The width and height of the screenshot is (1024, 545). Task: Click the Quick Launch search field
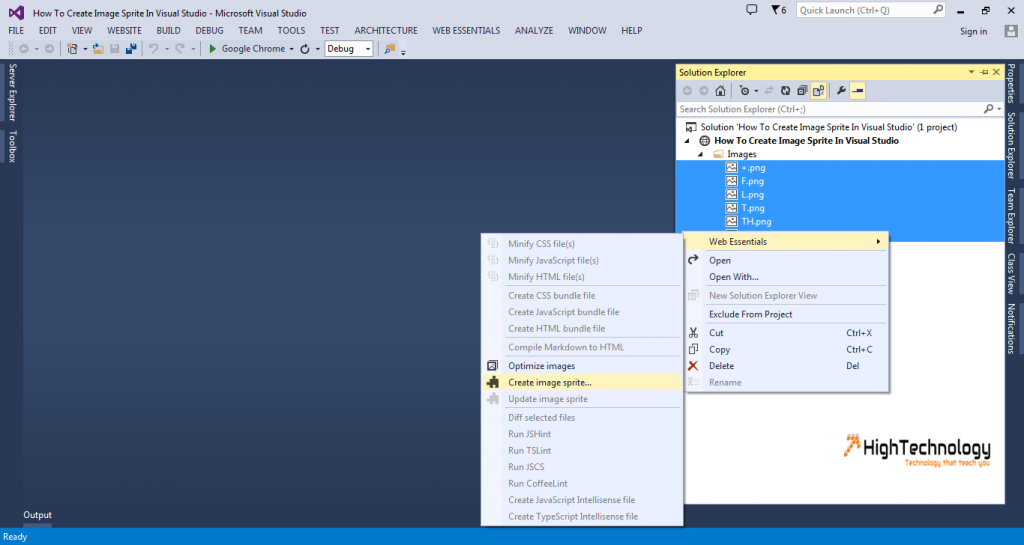click(x=870, y=10)
